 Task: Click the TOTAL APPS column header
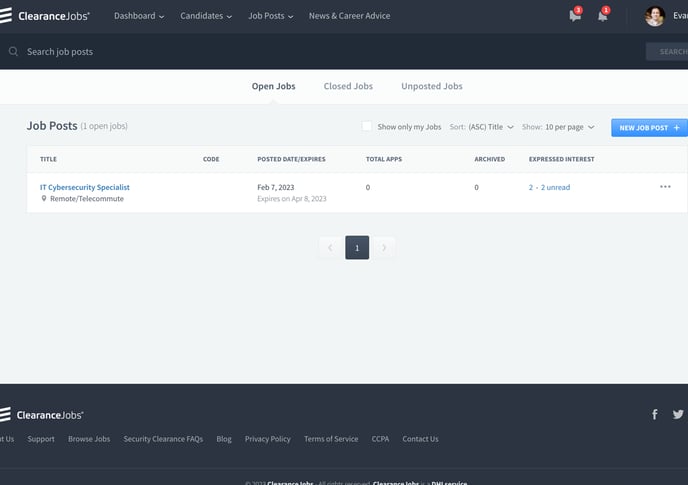(384, 159)
